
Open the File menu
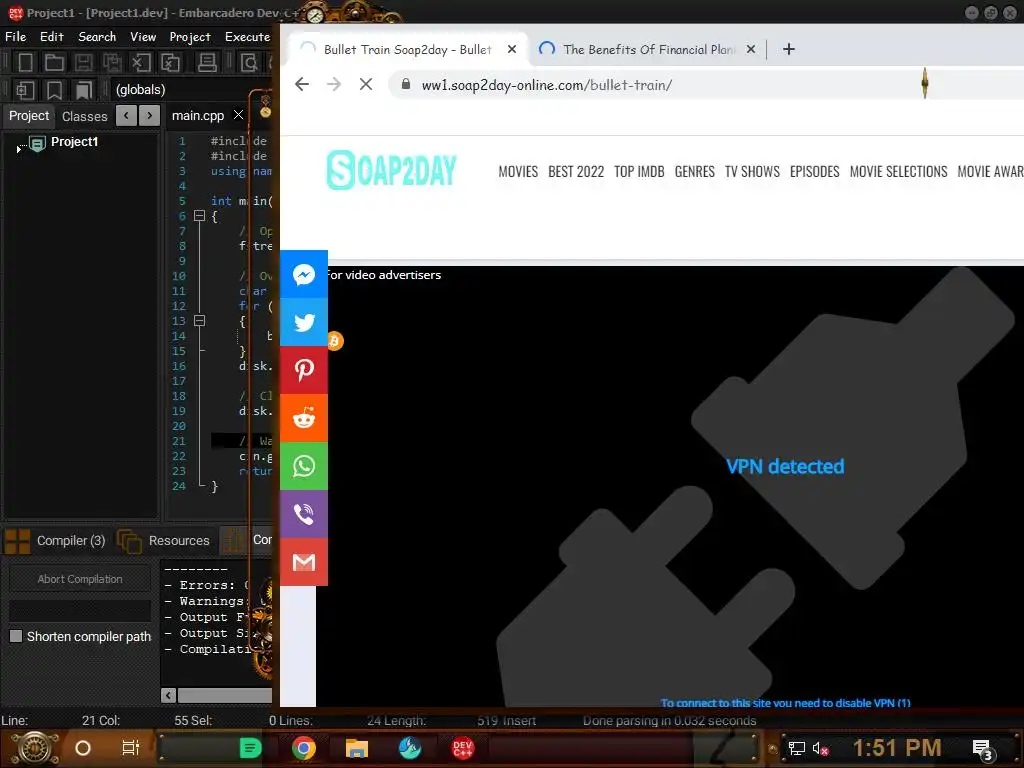click(16, 37)
